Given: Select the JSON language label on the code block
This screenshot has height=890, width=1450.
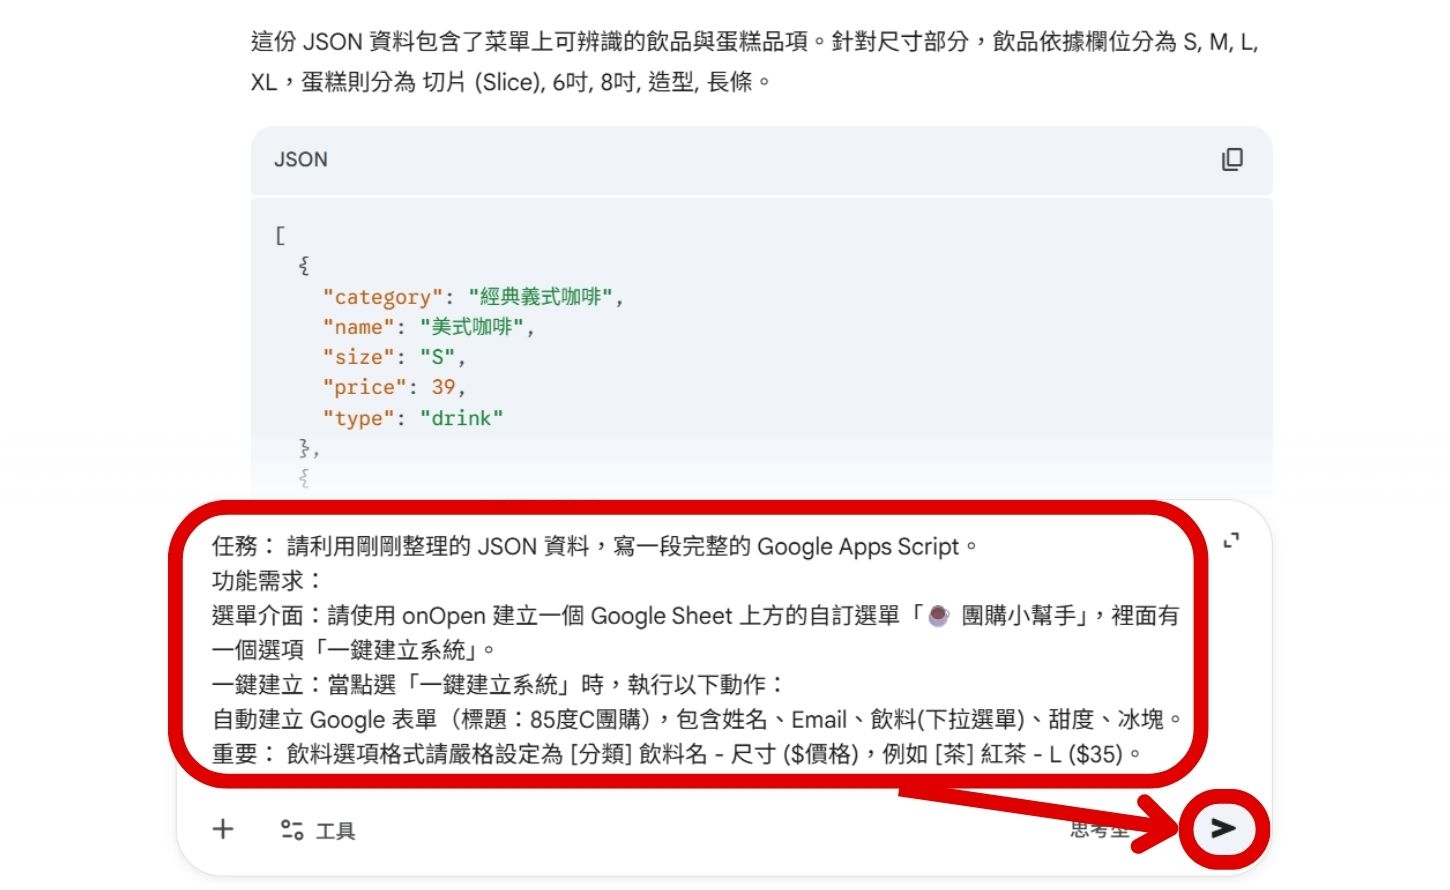Looking at the screenshot, I should tap(300, 159).
